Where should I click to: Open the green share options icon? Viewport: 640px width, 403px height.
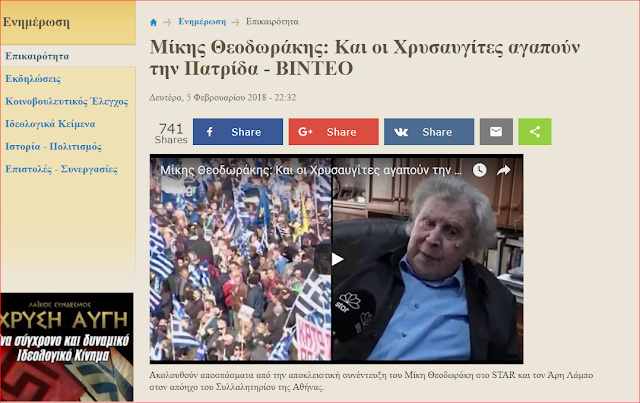[x=535, y=131]
